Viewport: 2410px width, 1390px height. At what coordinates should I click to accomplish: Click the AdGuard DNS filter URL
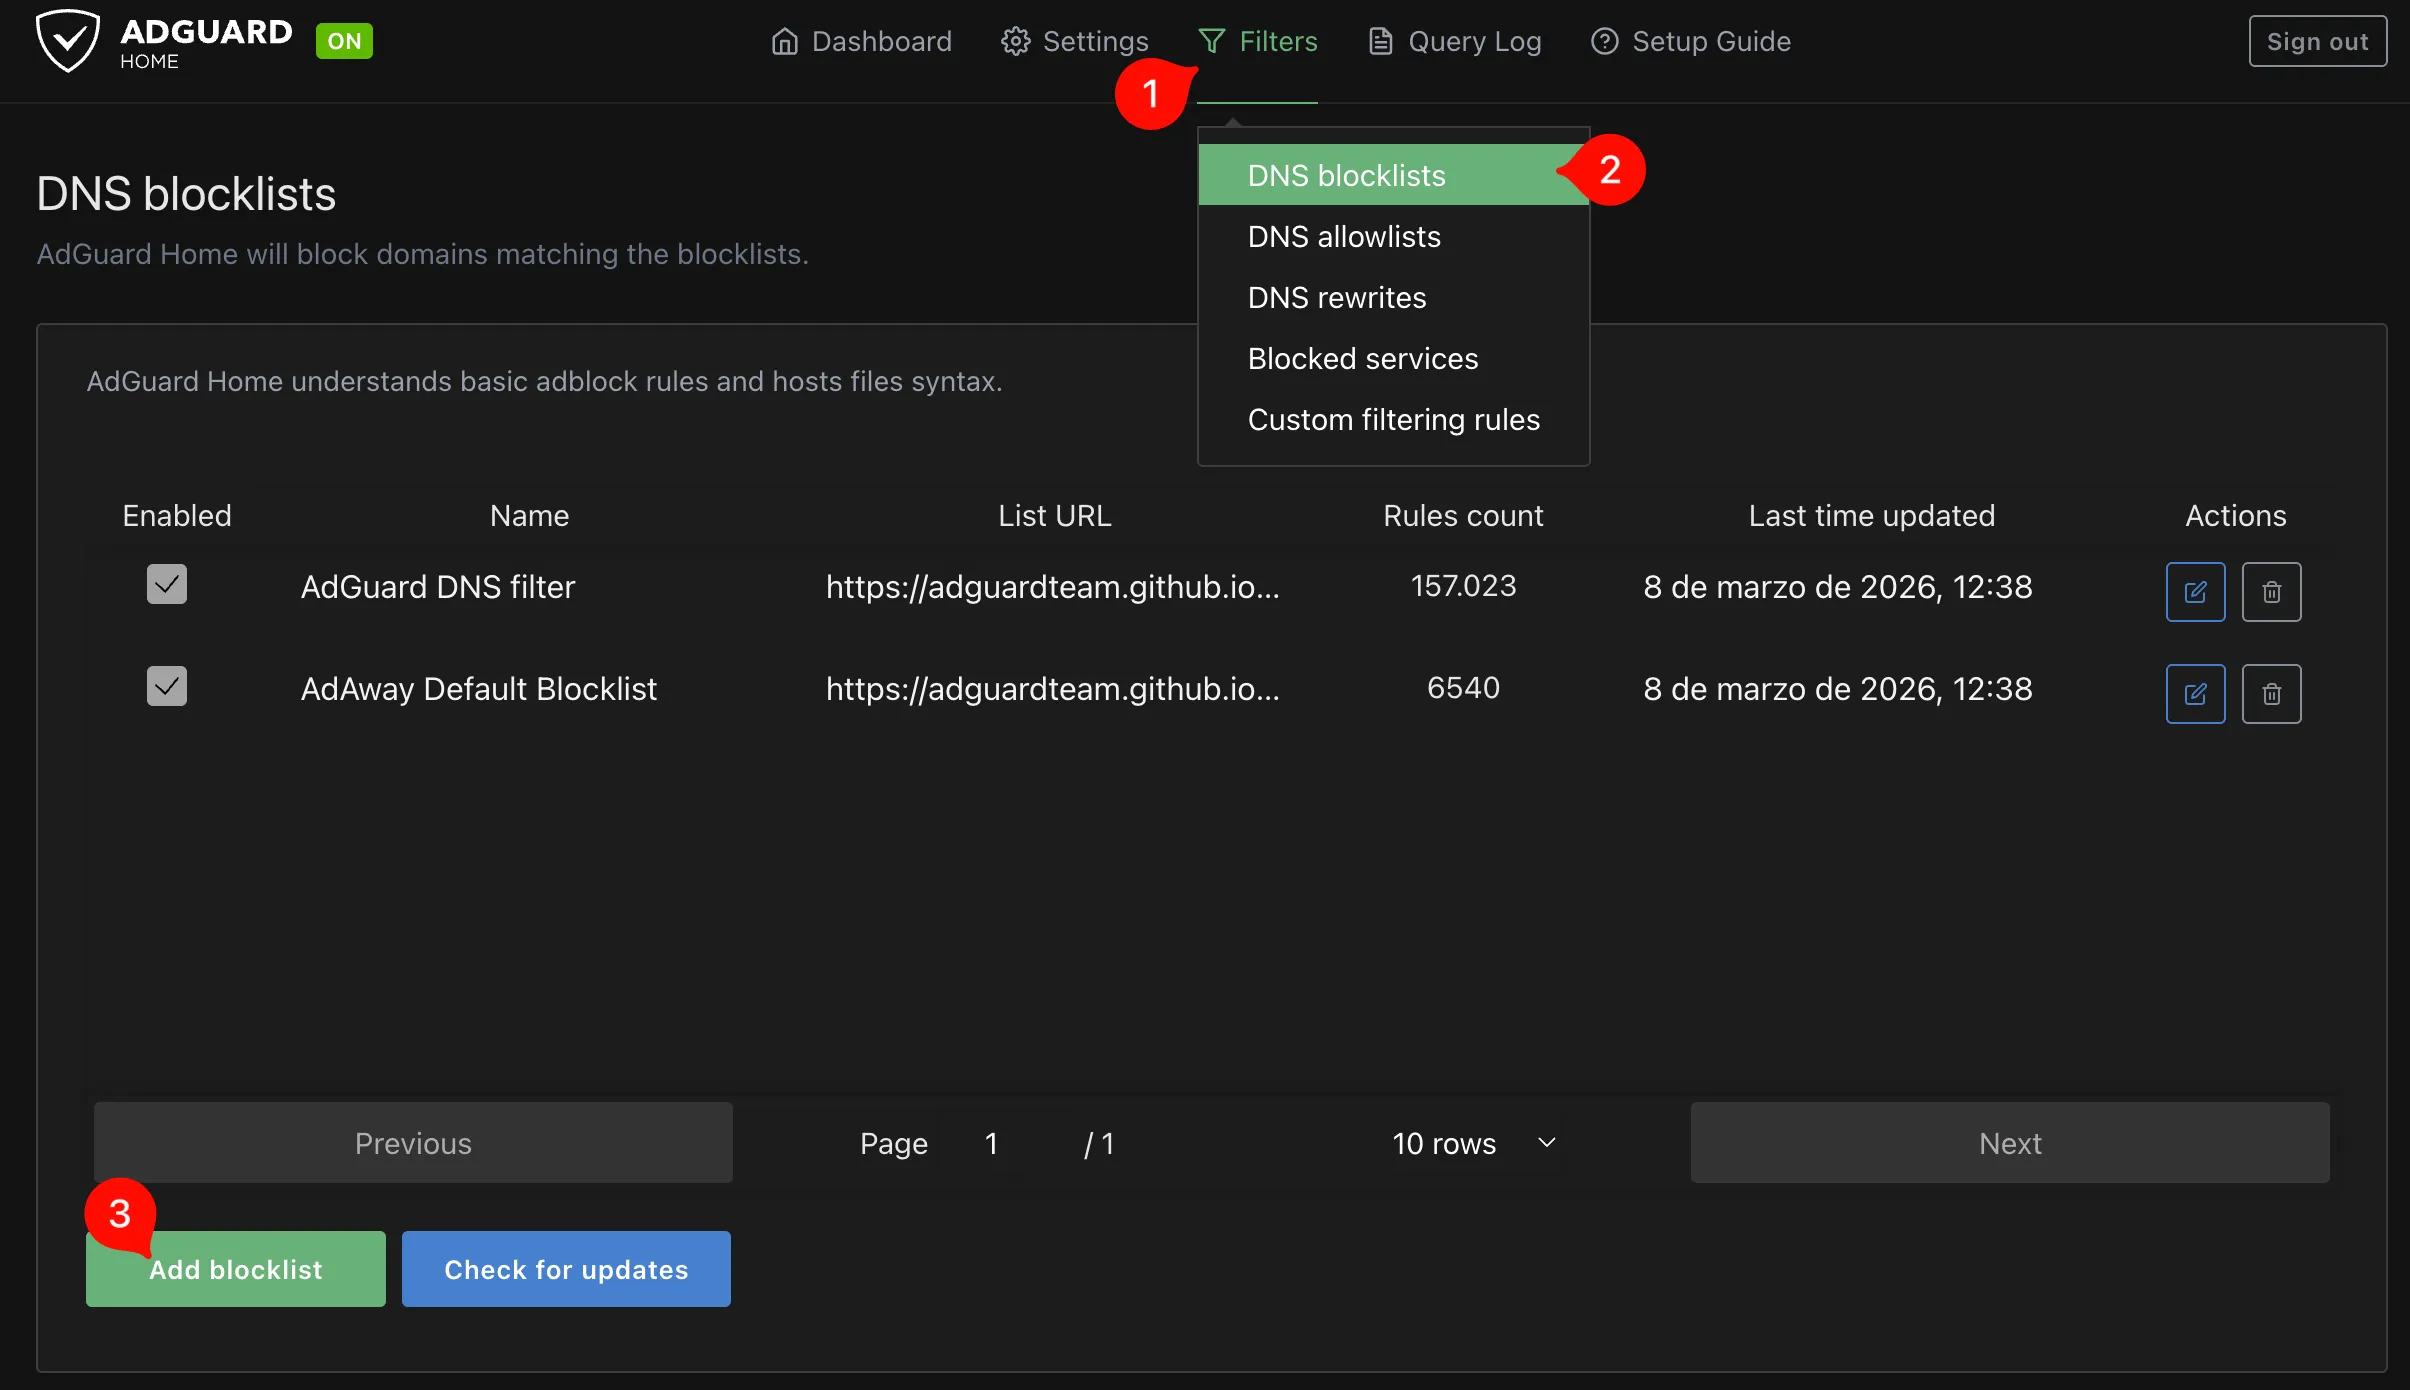click(x=1052, y=587)
